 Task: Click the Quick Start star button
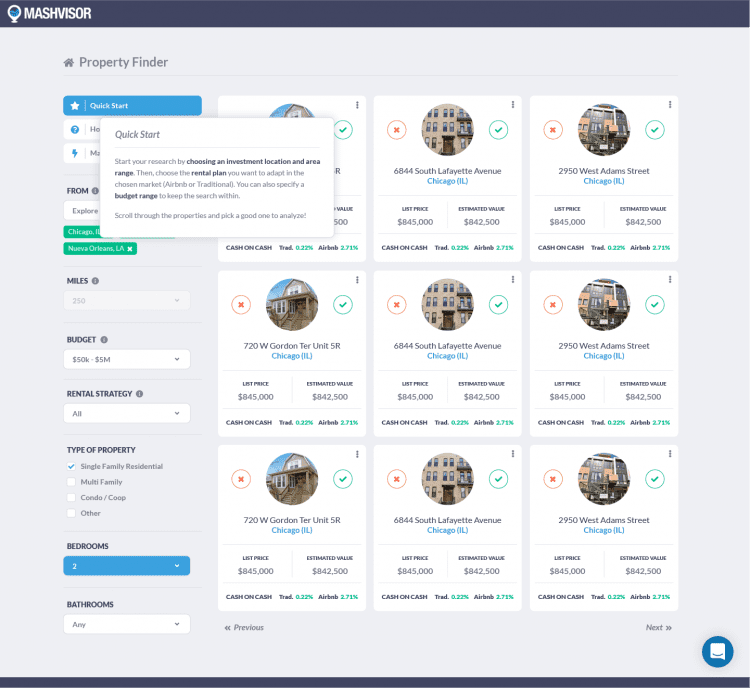pos(75,106)
